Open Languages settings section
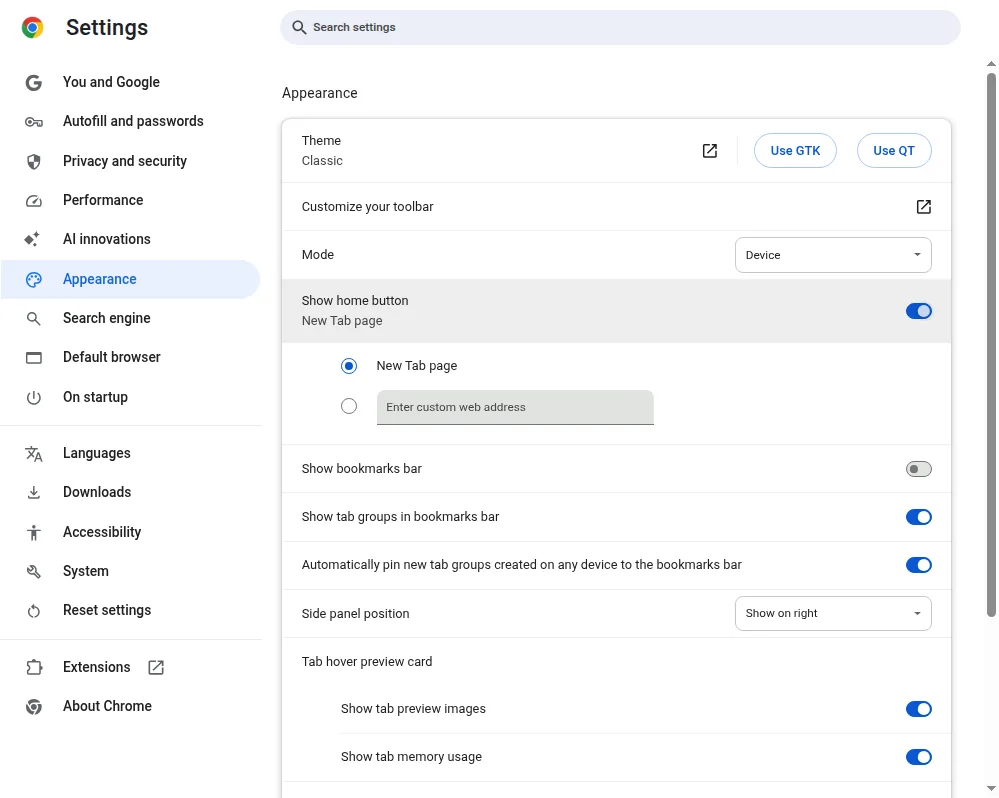This screenshot has width=999, height=798. tap(130, 453)
